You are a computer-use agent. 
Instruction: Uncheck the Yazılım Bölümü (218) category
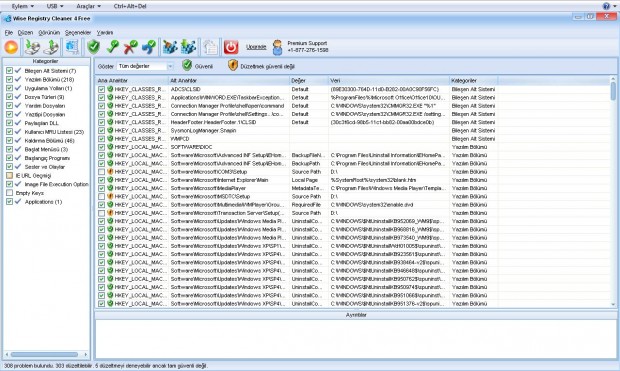(x=9, y=80)
